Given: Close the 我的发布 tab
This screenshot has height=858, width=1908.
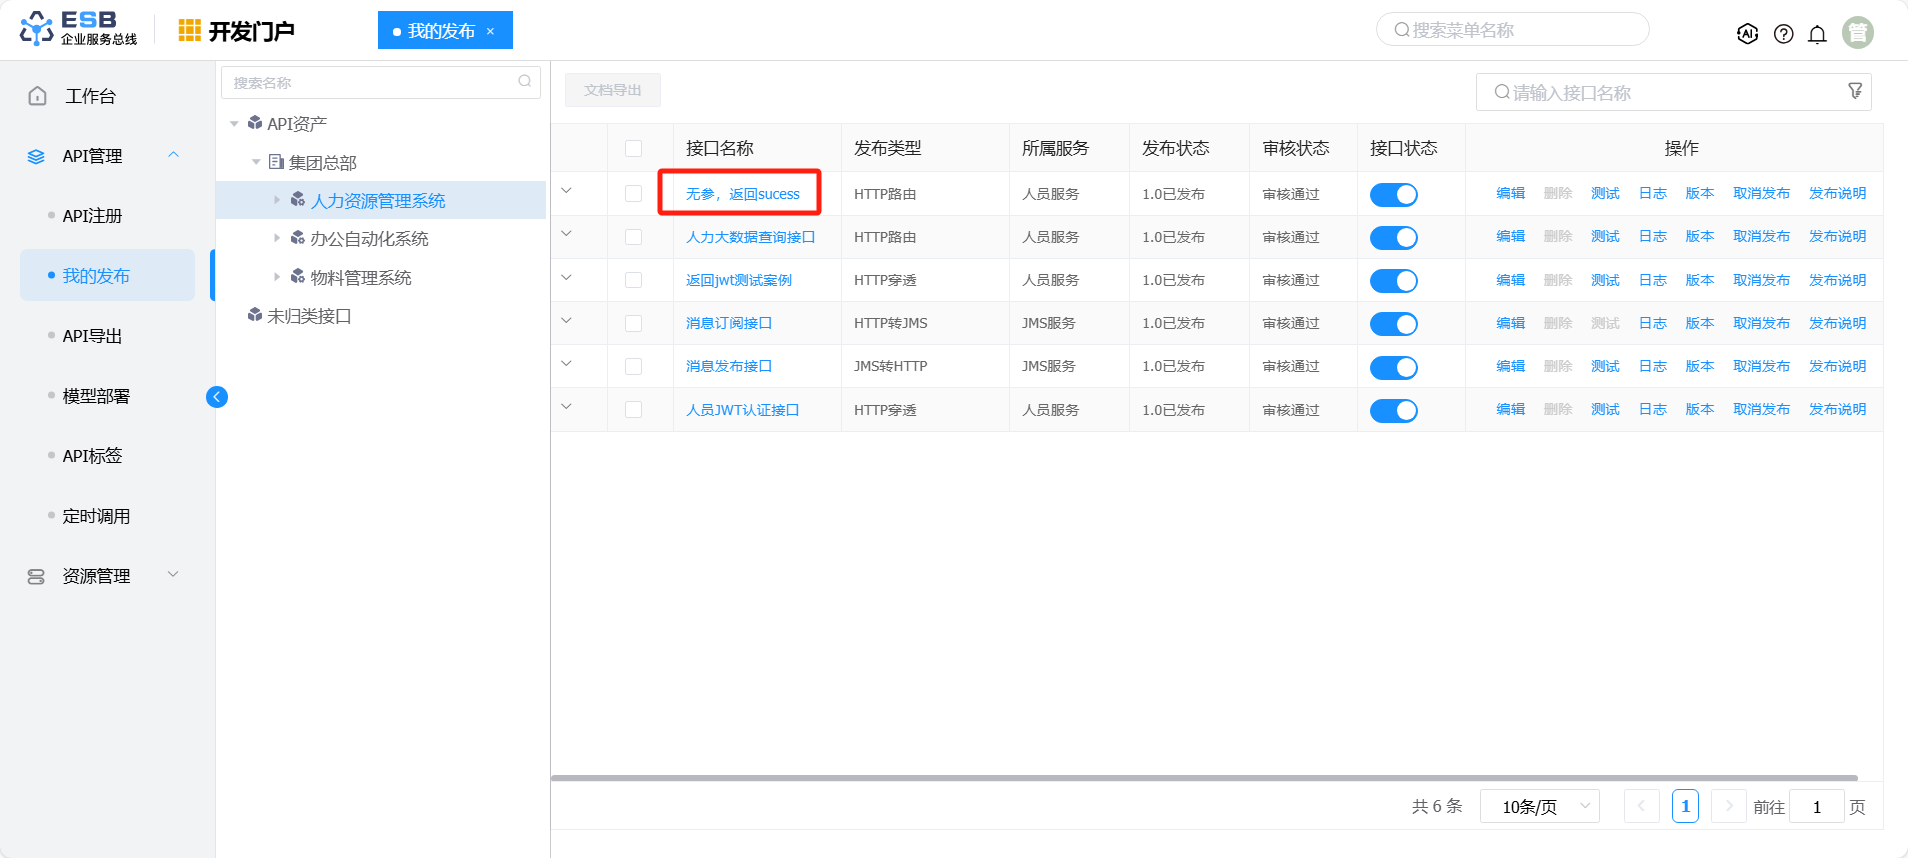Looking at the screenshot, I should 490,31.
